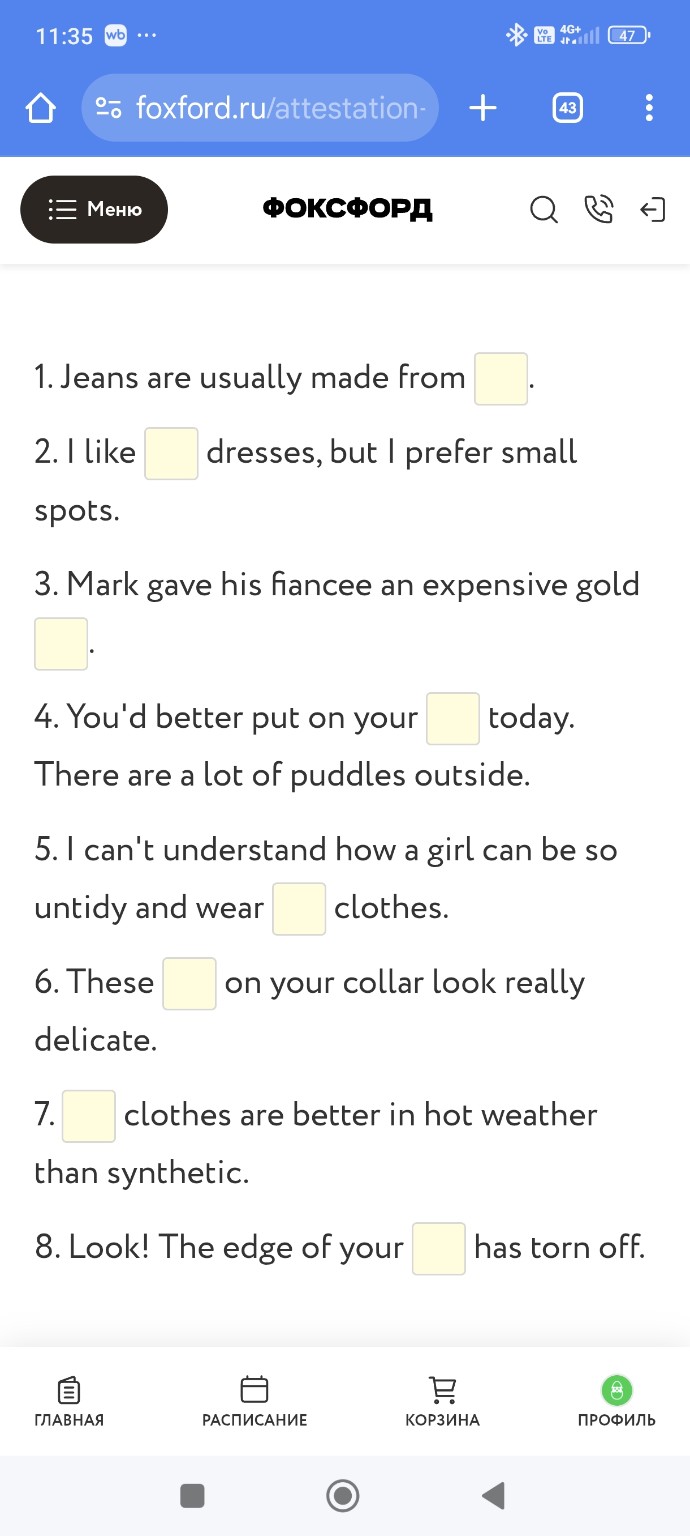Choose blank after 'put on your'
Image resolution: width=690 pixels, height=1536 pixels.
(x=452, y=718)
